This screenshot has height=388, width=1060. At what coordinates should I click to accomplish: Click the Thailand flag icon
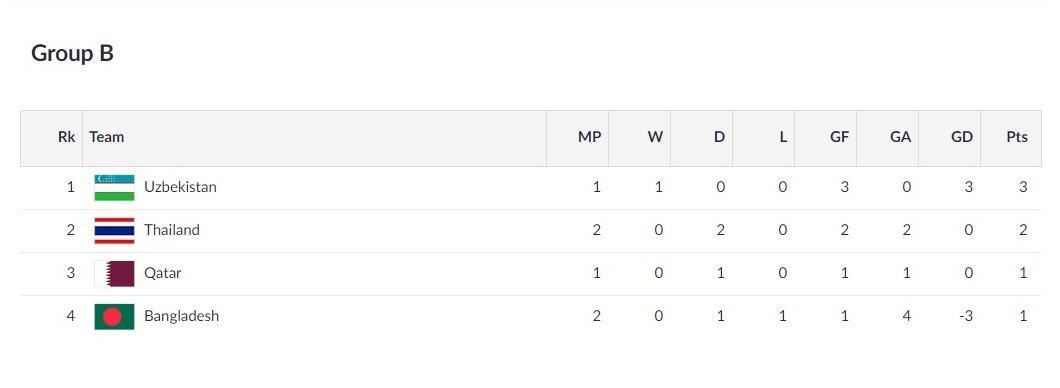coord(114,231)
